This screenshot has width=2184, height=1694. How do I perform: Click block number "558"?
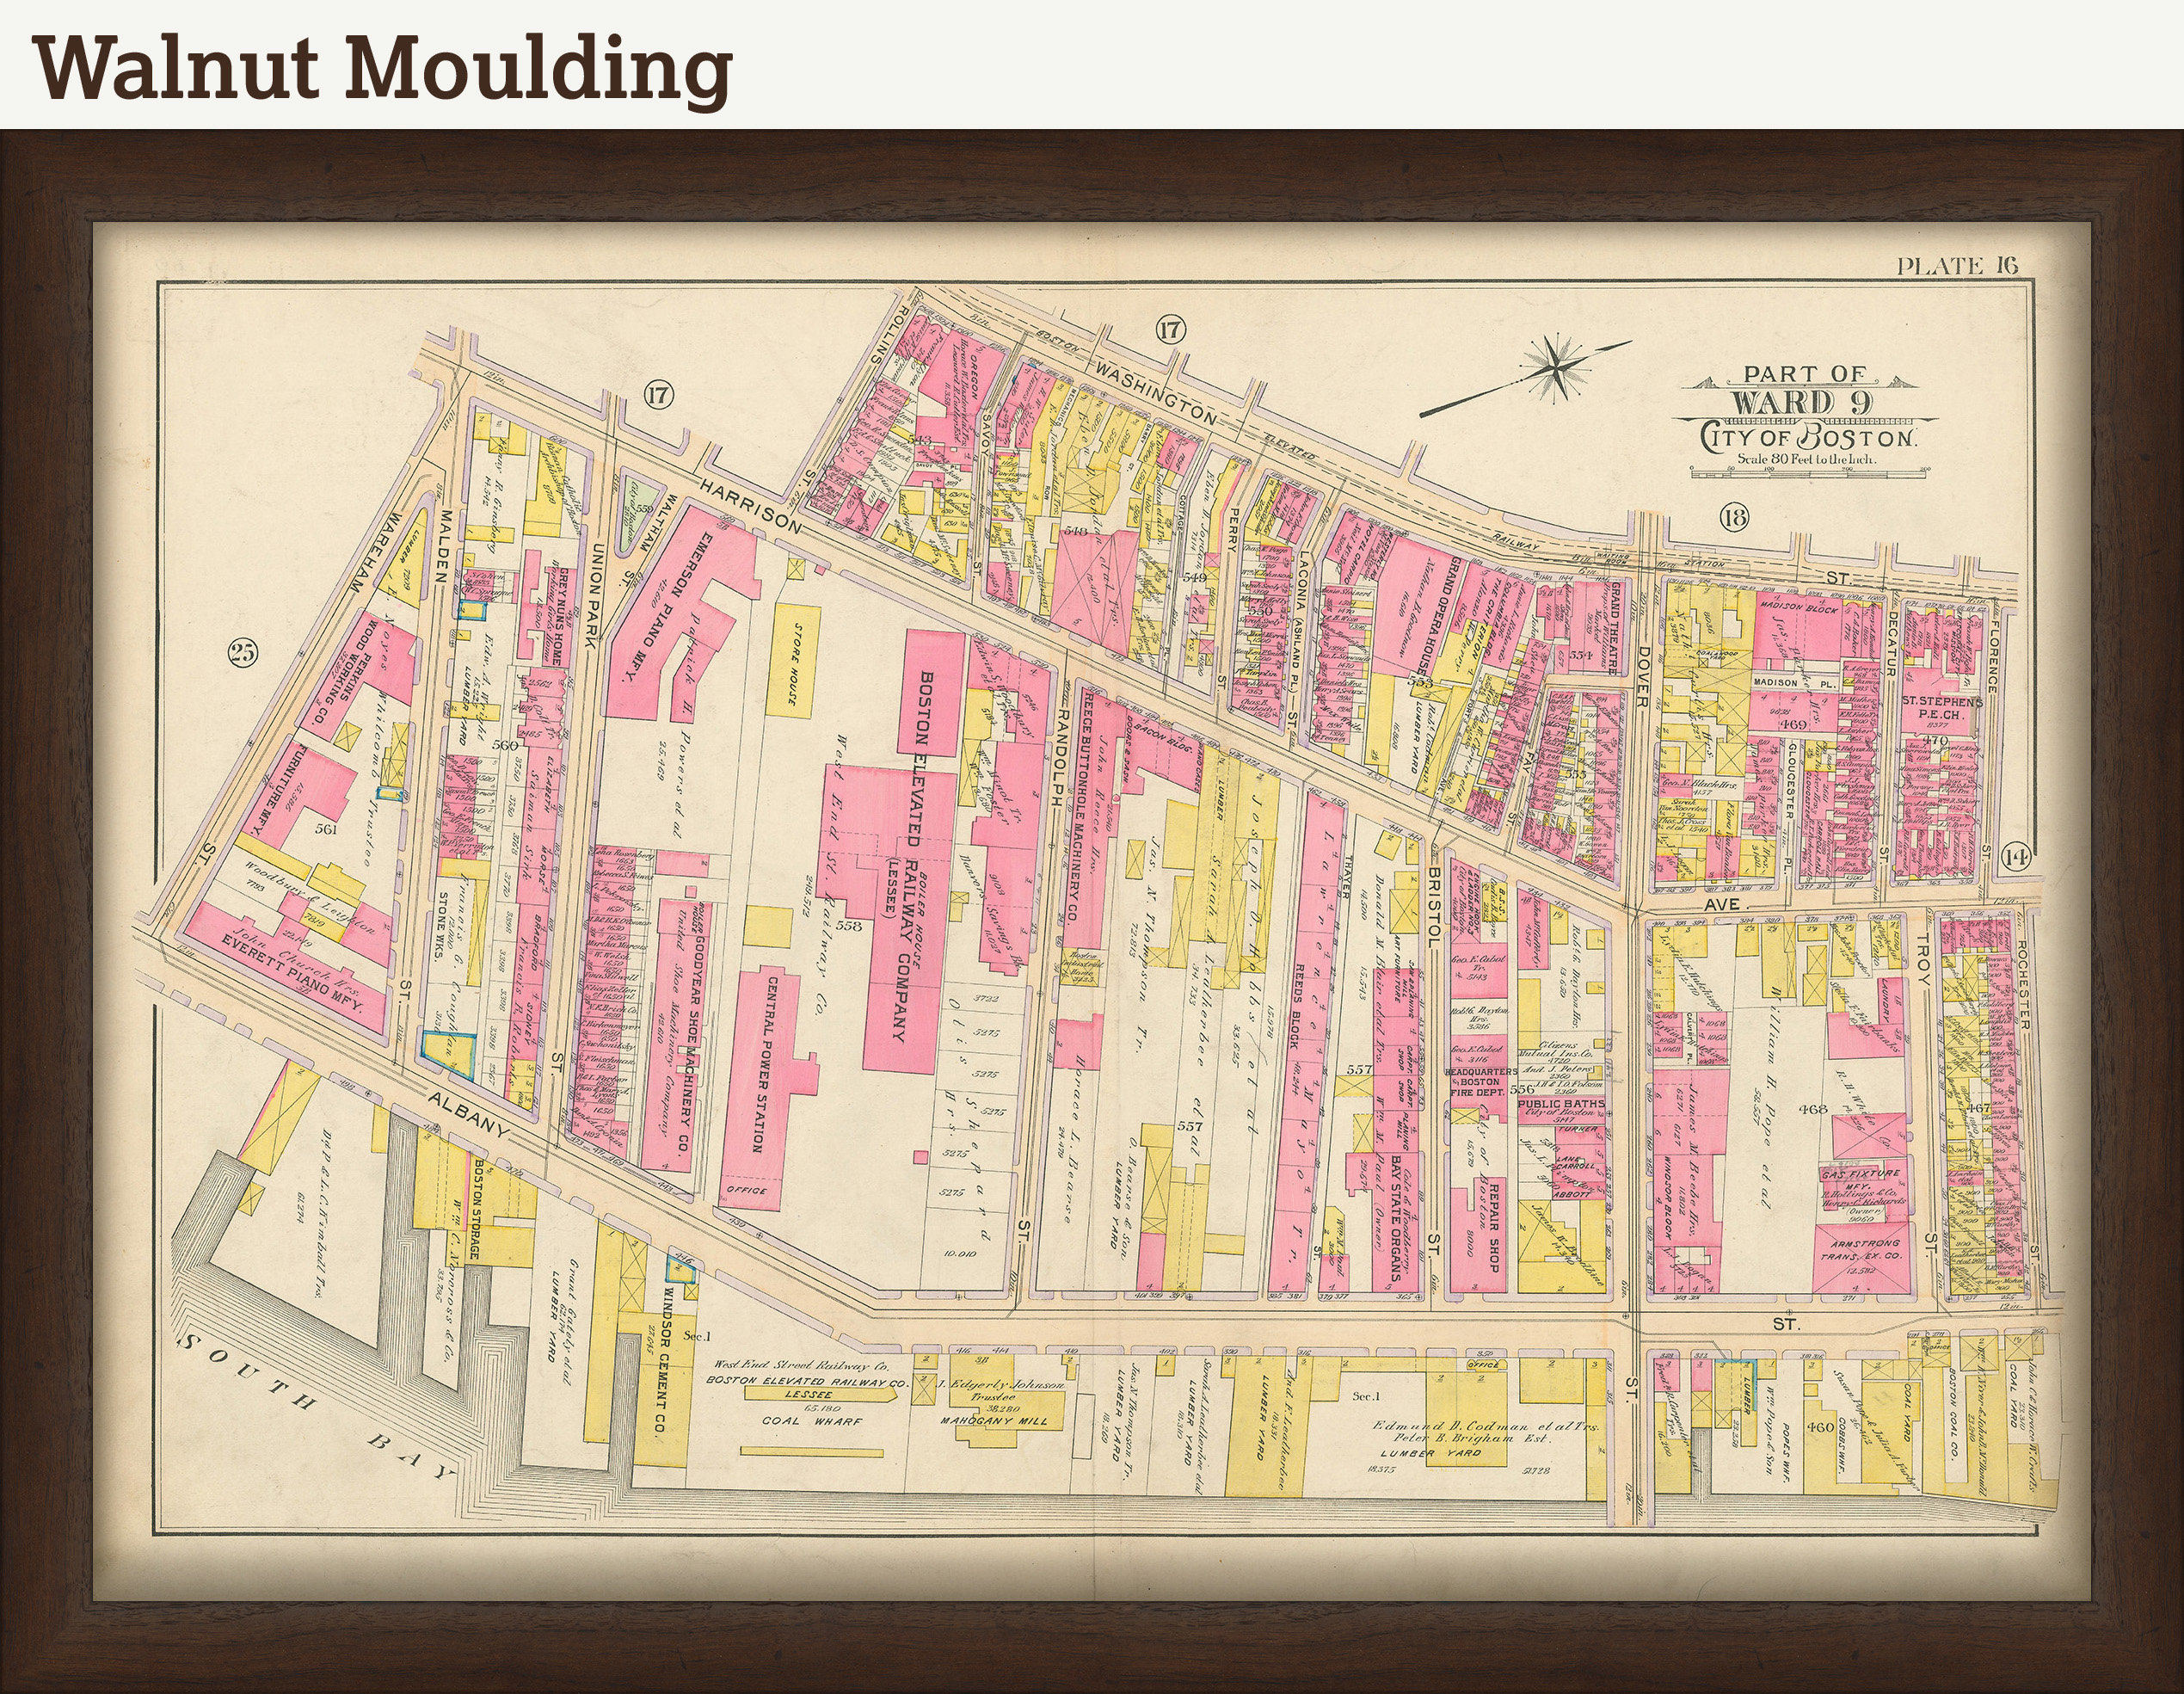[x=849, y=925]
